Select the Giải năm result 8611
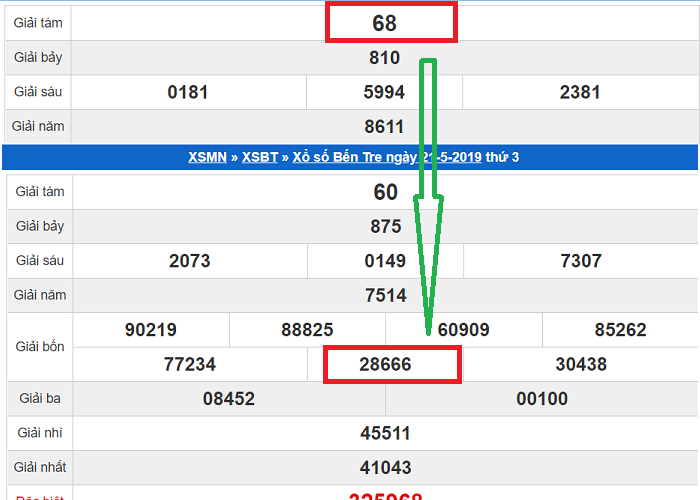The image size is (700, 500). [x=385, y=127]
